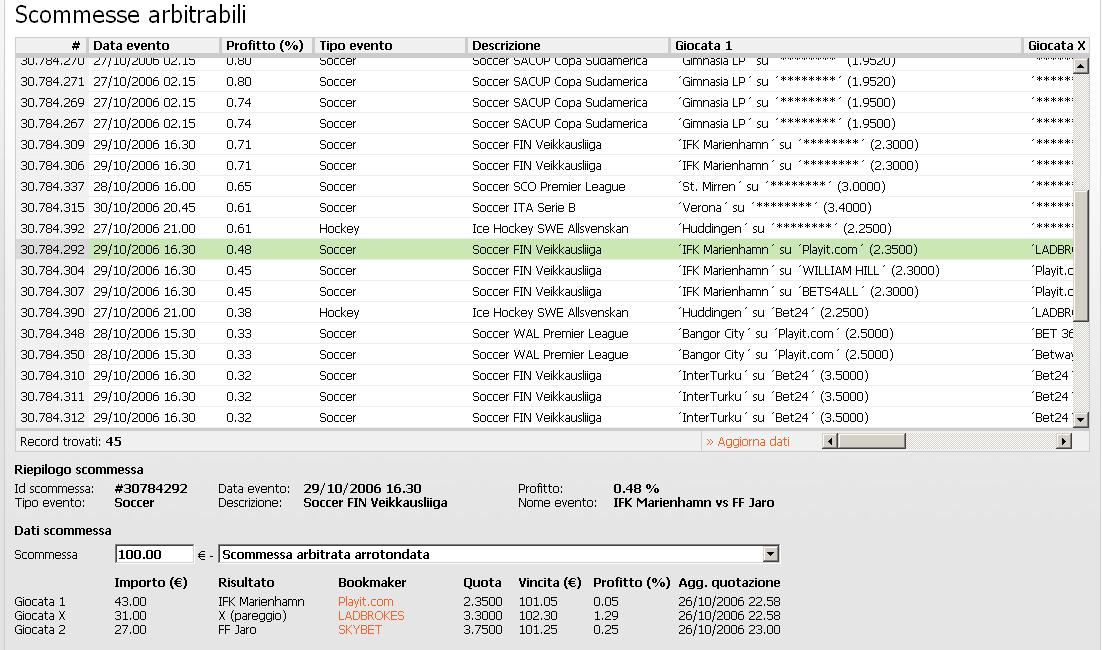Click the 'Huddingen' su 'Bet24' (2.2500) cell
This screenshot has height=650, width=1102.
click(x=773, y=313)
